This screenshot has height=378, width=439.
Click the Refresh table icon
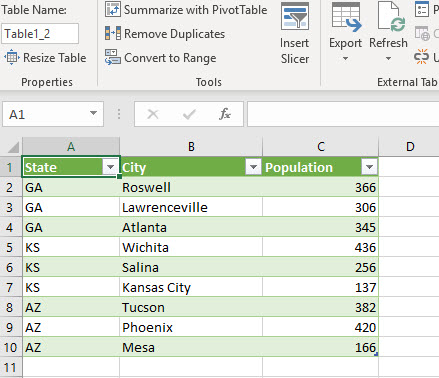pyautogui.click(x=391, y=17)
